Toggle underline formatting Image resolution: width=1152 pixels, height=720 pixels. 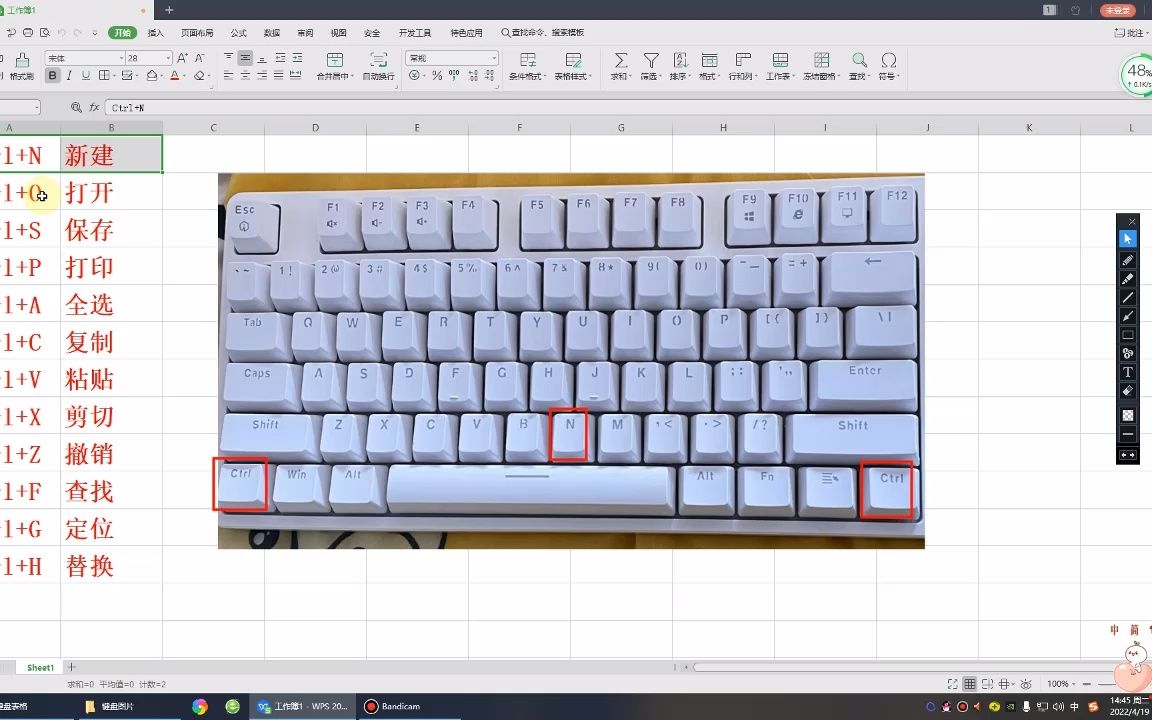[x=84, y=74]
